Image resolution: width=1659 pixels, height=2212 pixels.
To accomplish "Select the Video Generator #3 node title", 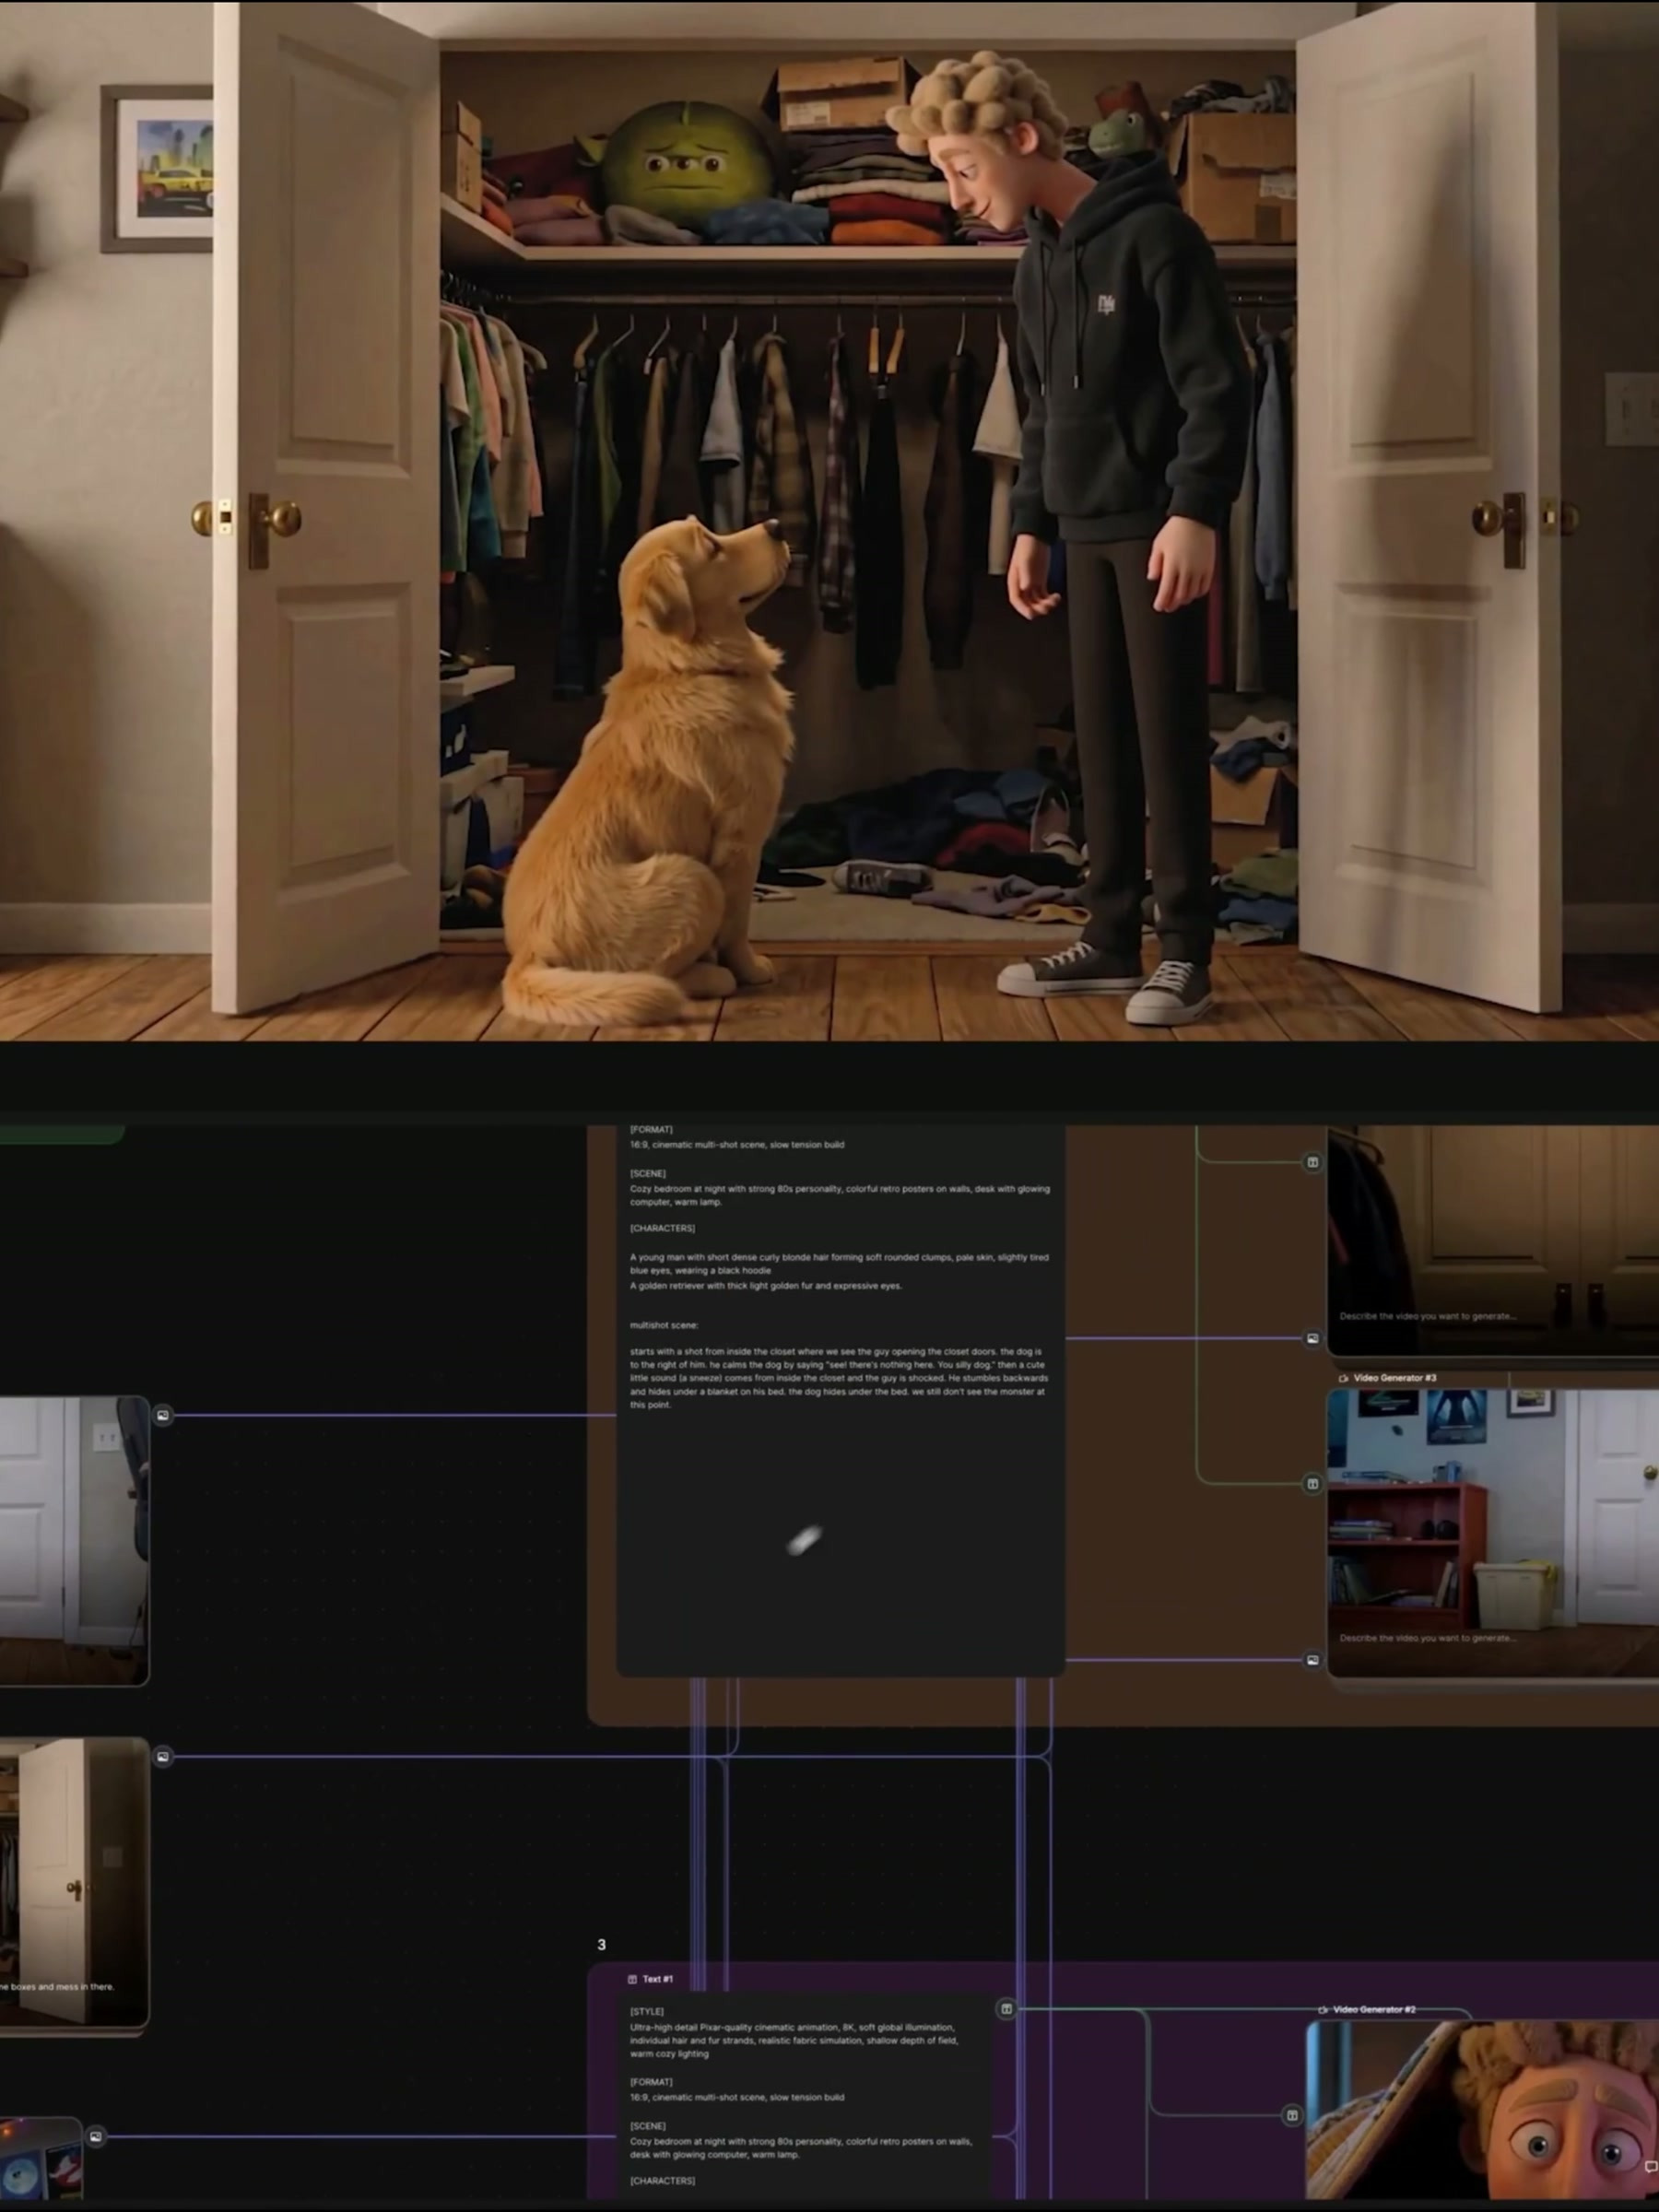I will (x=1395, y=1378).
